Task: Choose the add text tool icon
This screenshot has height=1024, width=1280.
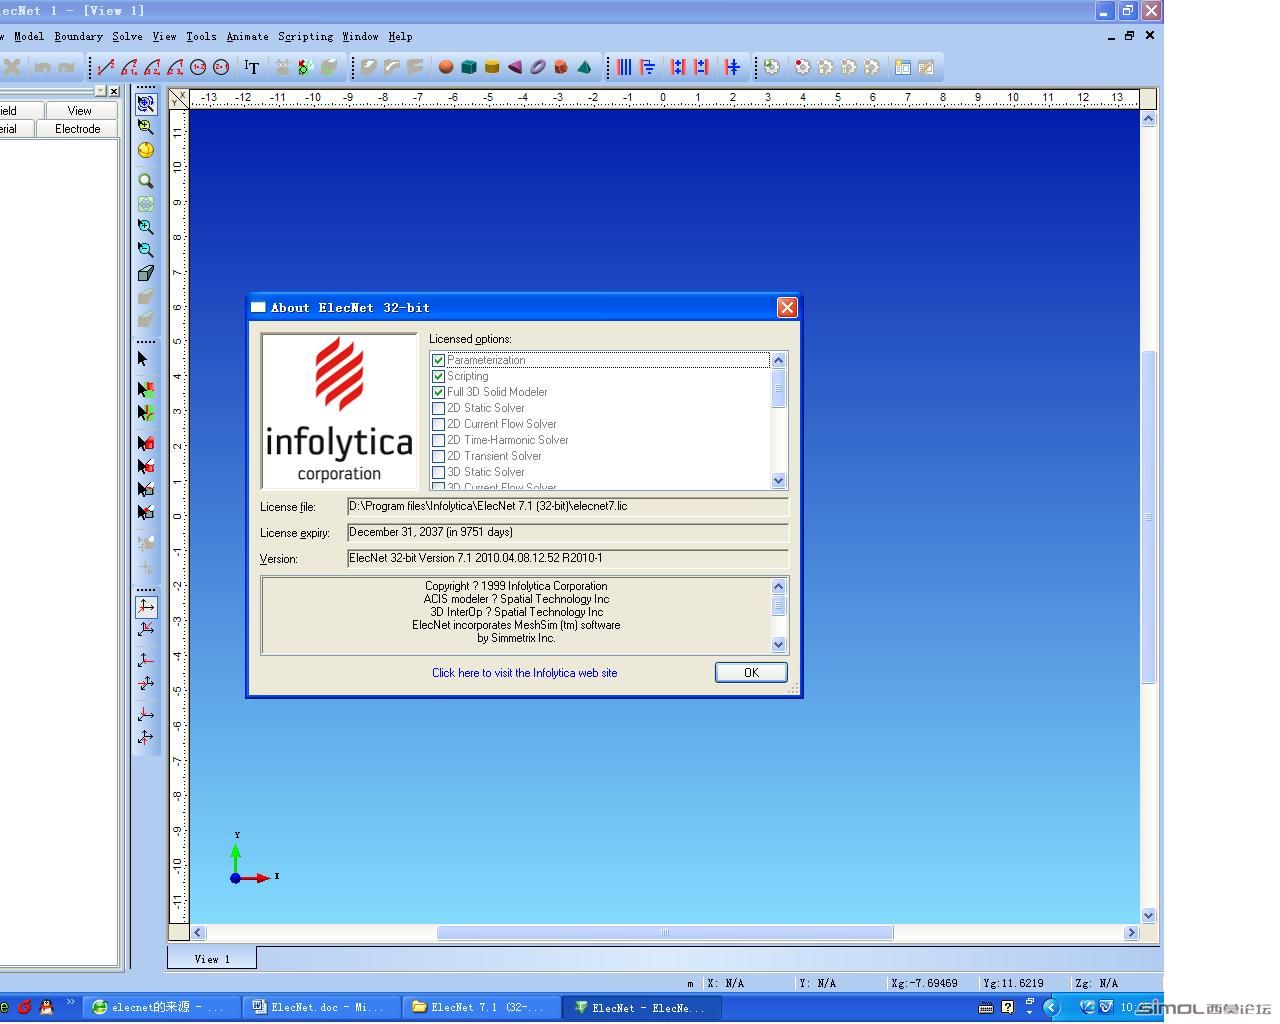Action: (252, 67)
